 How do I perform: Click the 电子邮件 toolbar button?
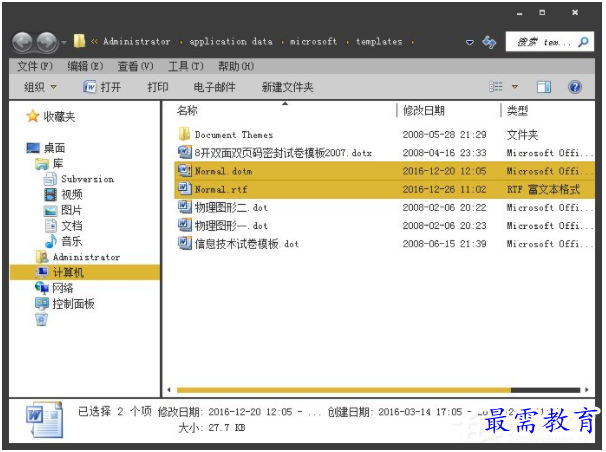214,87
